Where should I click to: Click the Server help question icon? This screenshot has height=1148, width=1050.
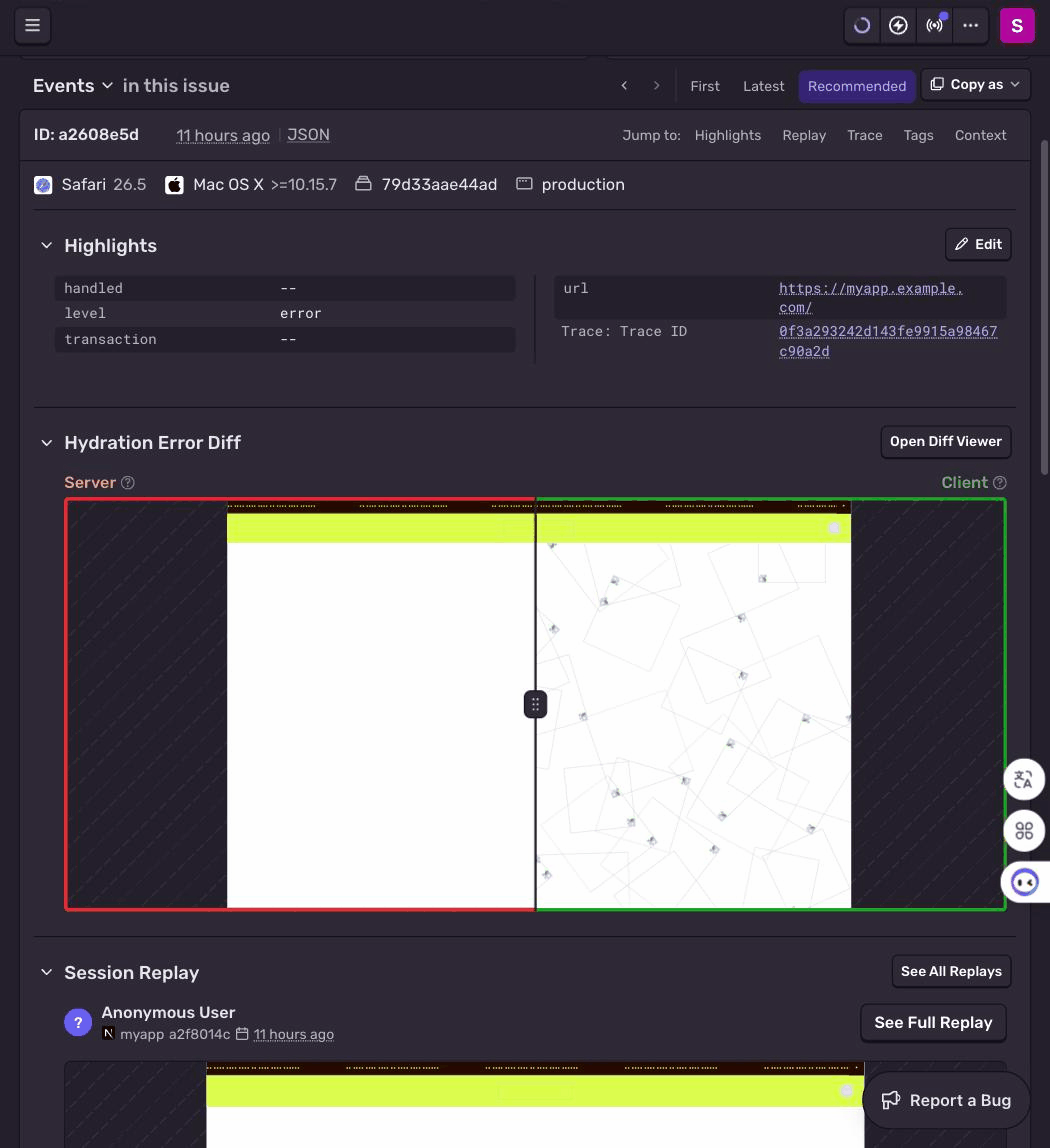[x=127, y=482]
